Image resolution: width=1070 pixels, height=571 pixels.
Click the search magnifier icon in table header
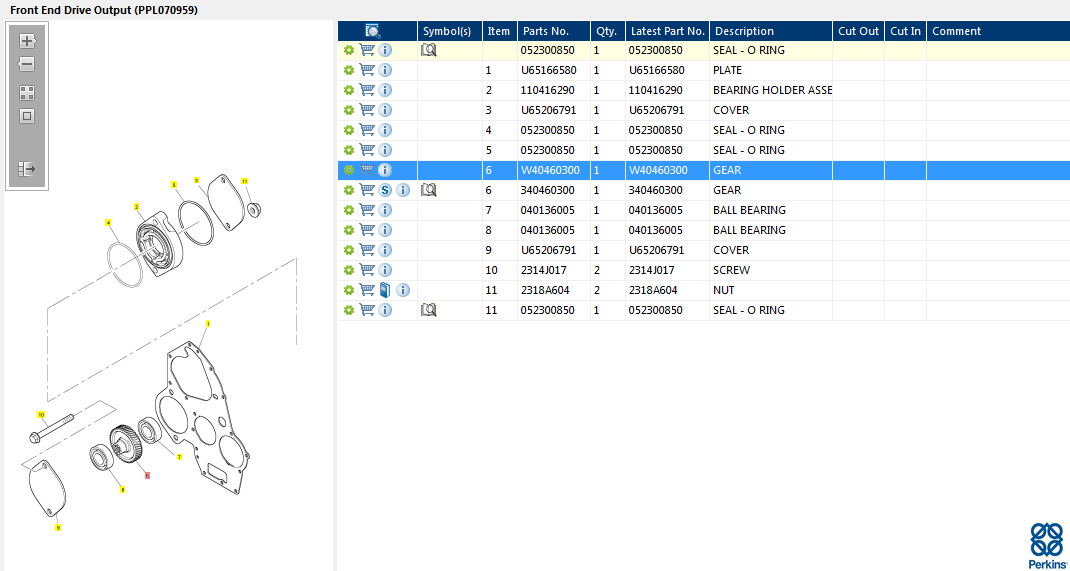point(373,31)
